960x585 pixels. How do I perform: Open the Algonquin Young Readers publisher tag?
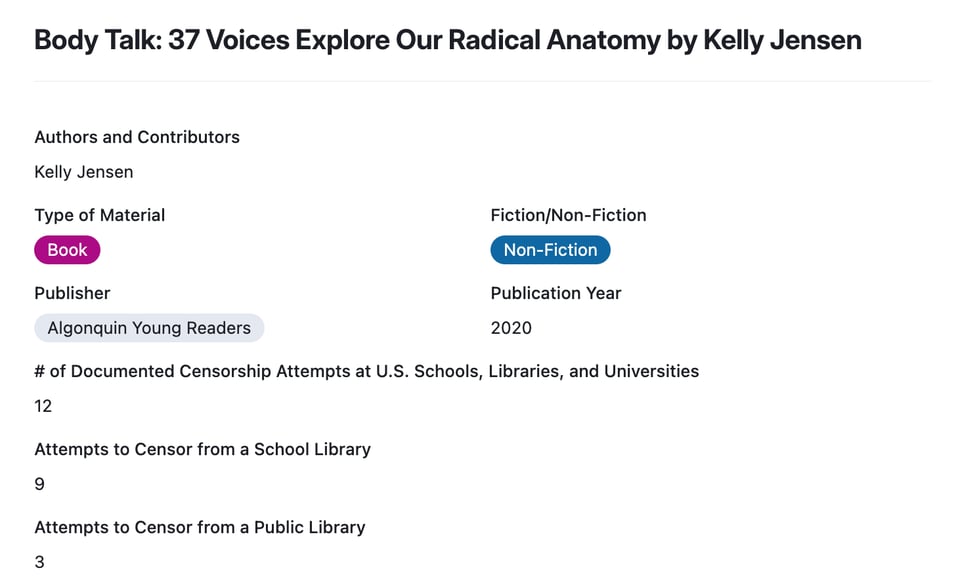click(149, 328)
